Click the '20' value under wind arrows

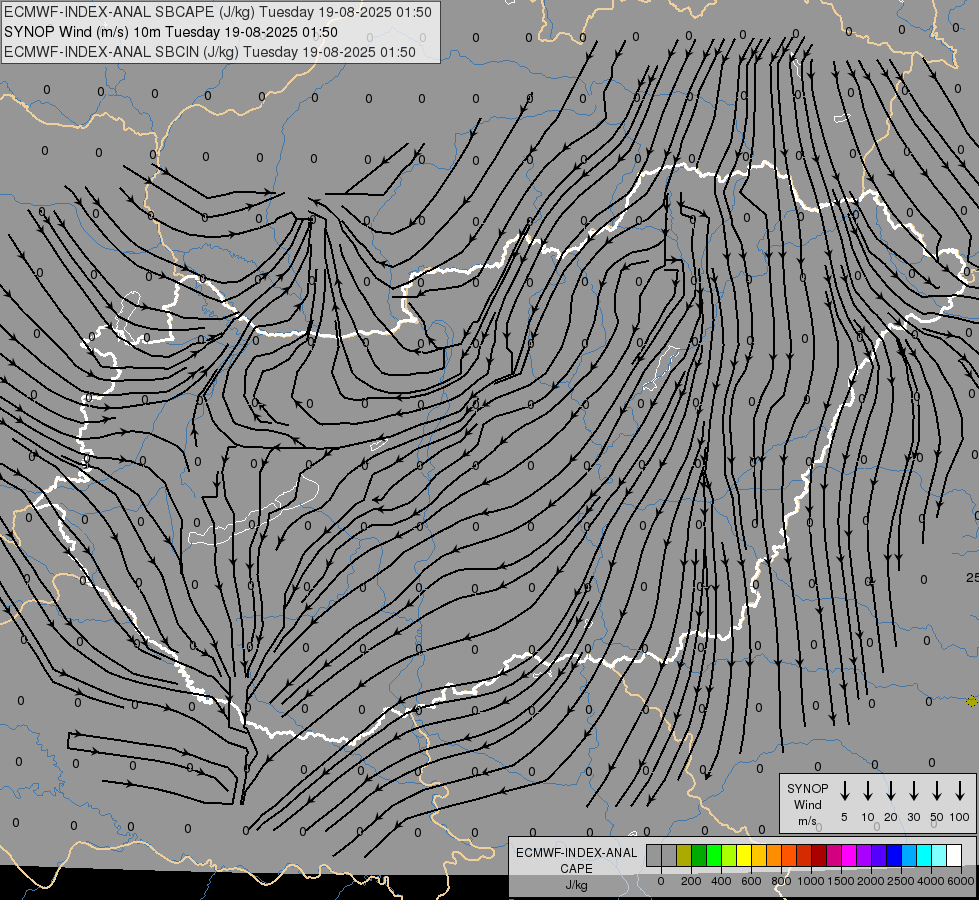(x=890, y=817)
